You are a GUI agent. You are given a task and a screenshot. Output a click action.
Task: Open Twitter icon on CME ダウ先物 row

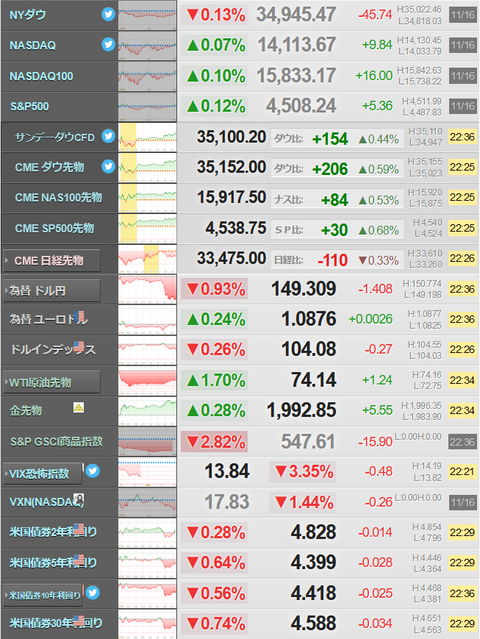pyautogui.click(x=108, y=166)
